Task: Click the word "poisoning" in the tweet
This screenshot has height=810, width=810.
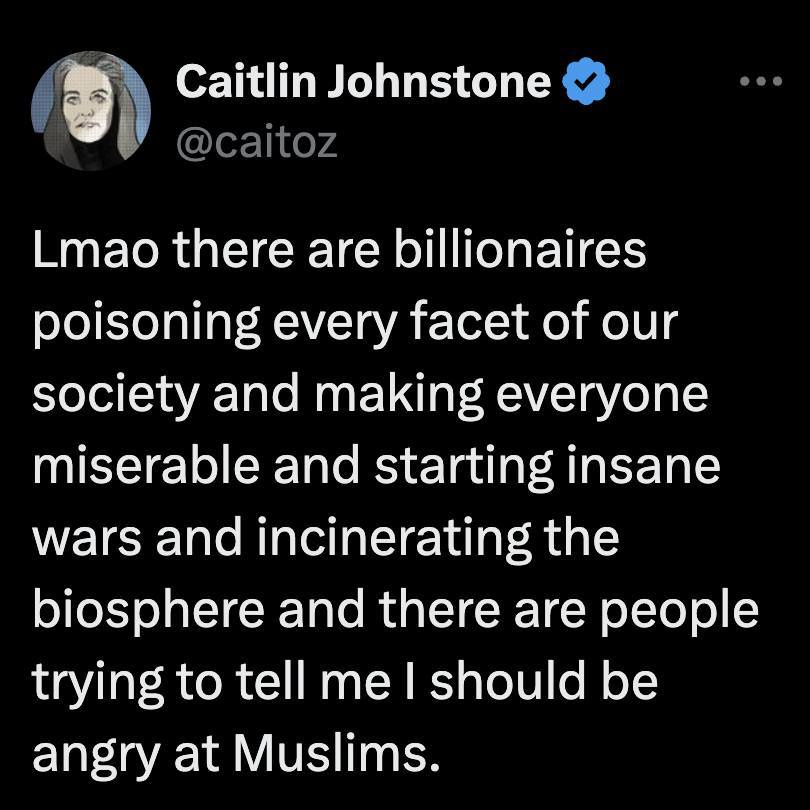Action: pos(147,325)
